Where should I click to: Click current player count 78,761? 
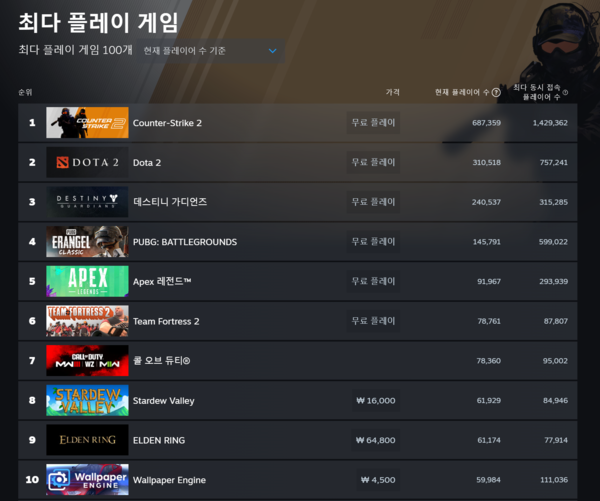click(489, 321)
